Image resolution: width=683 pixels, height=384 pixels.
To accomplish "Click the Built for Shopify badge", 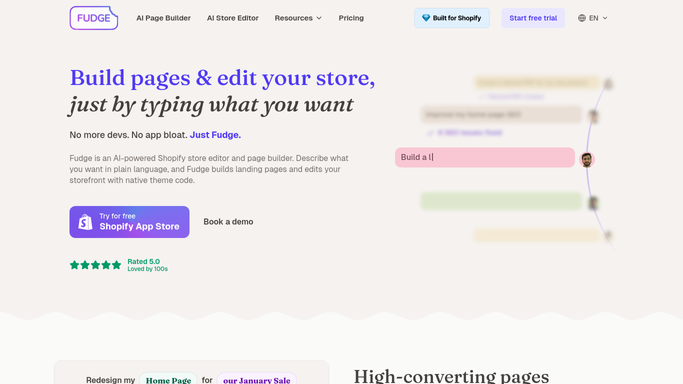I will 452,18.
